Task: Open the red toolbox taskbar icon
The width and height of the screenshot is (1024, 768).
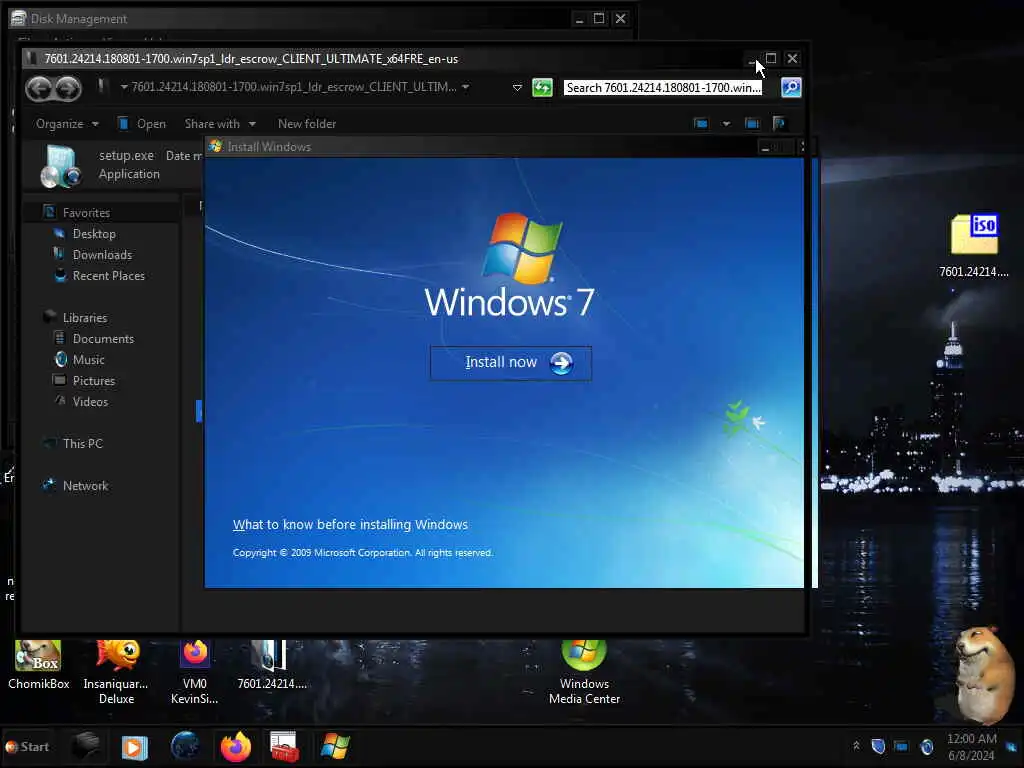Action: [285, 746]
